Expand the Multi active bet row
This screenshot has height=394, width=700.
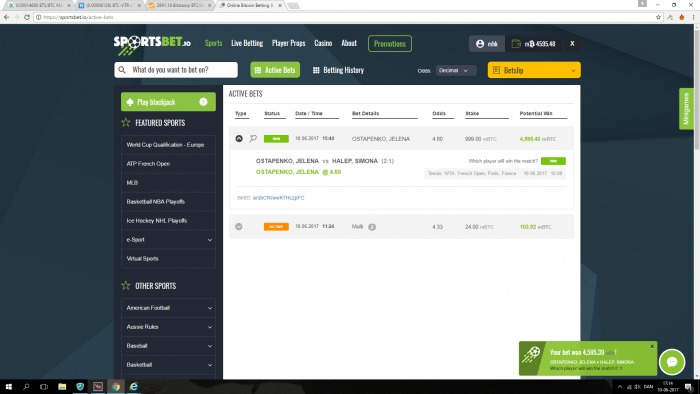click(239, 227)
